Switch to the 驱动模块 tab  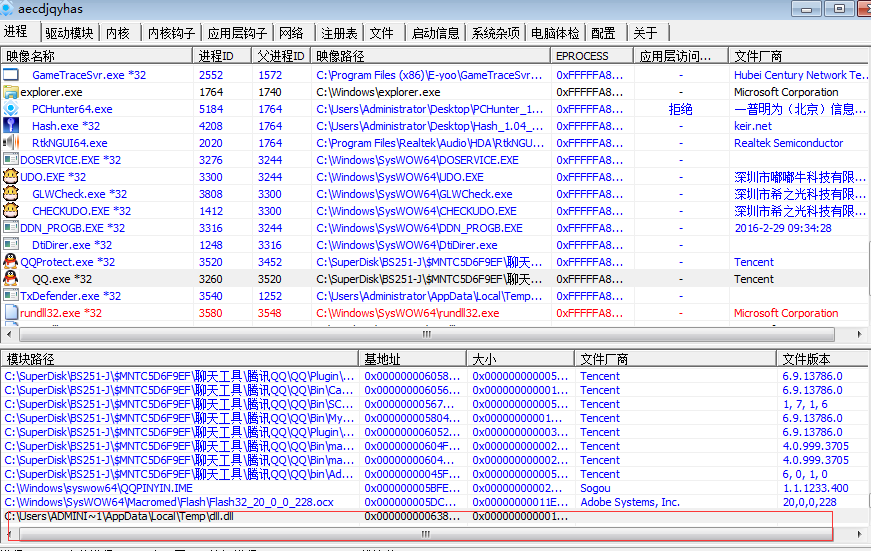[69, 33]
